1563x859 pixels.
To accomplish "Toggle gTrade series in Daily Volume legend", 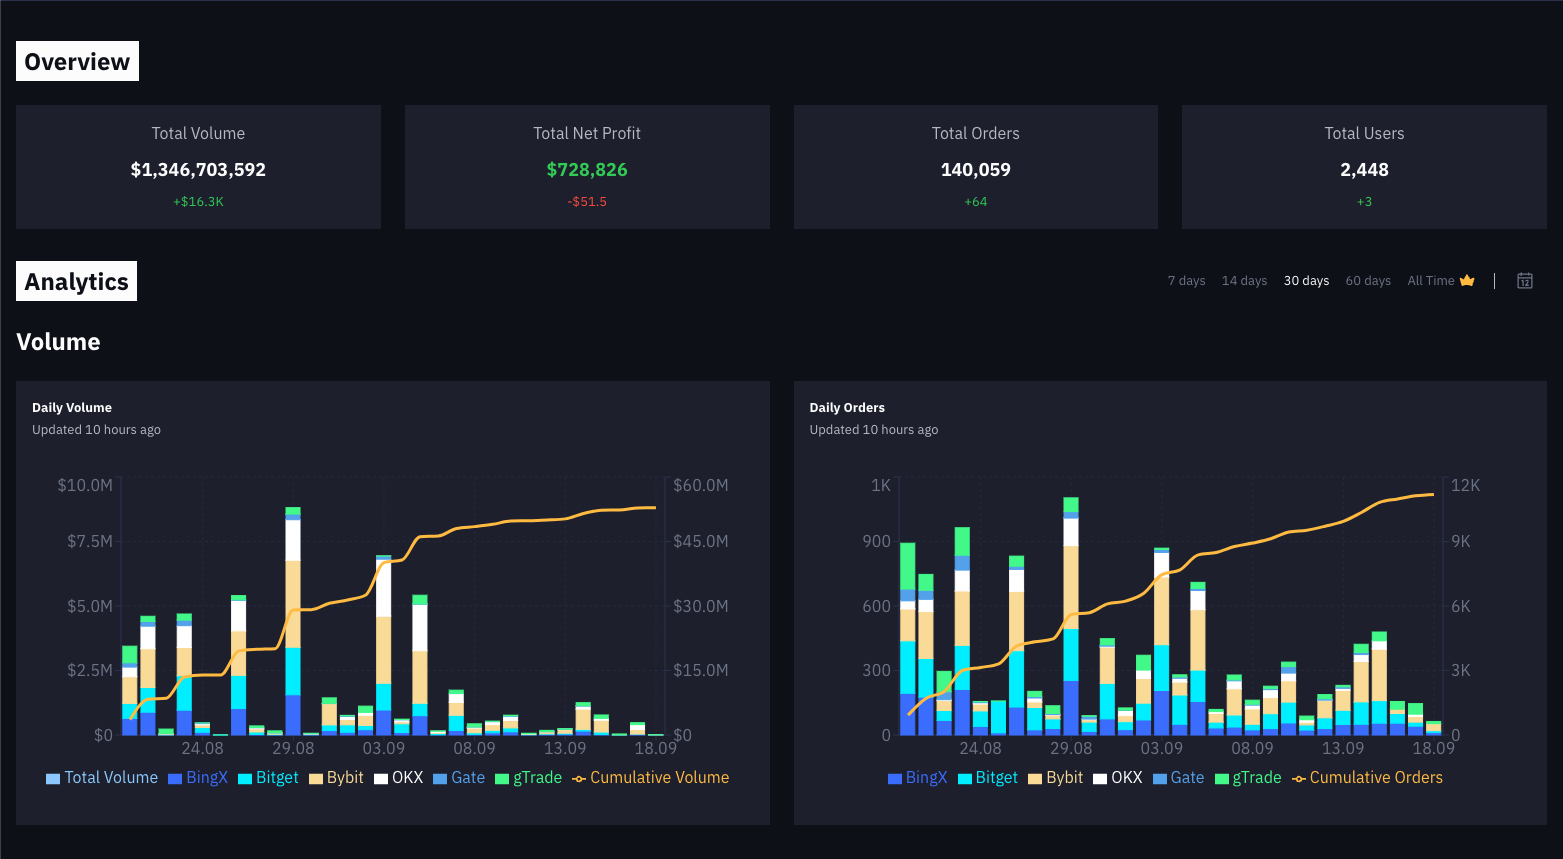I will tap(529, 778).
